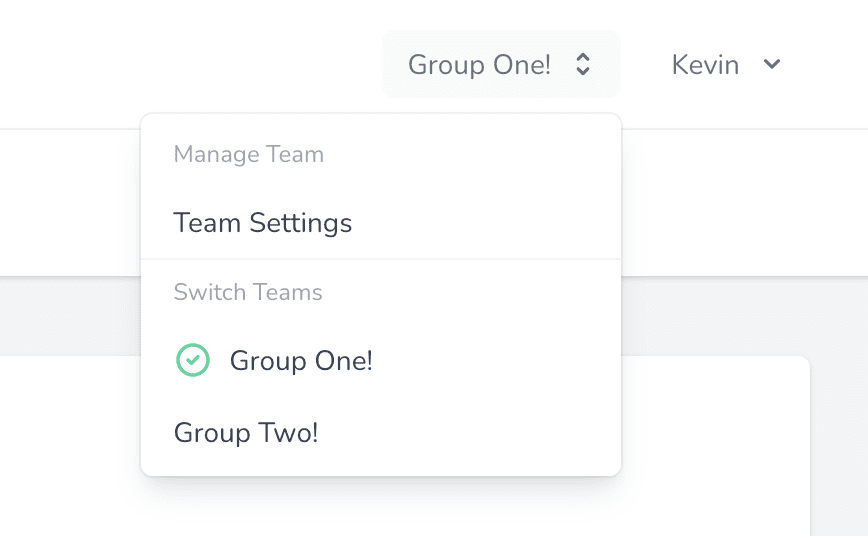The height and width of the screenshot is (536, 868).
Task: Click the gray page background right of the card
Action: [x=840, y=420]
